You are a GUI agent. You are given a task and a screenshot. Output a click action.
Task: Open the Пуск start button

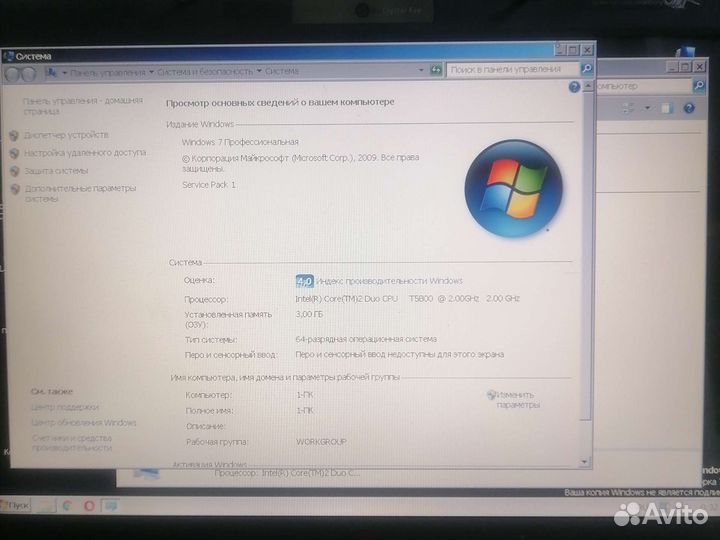click(15, 506)
